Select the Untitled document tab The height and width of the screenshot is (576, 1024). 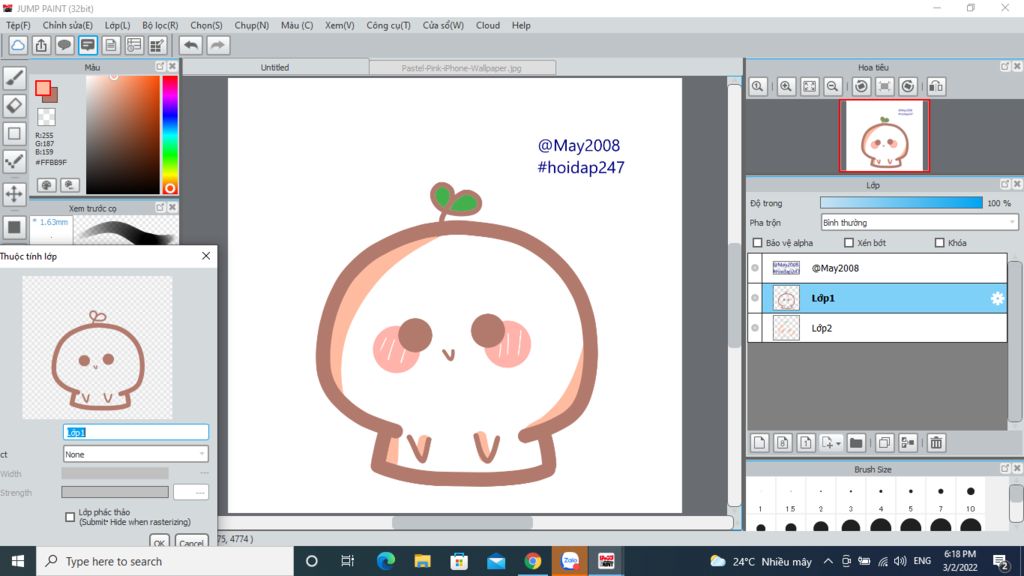275,67
